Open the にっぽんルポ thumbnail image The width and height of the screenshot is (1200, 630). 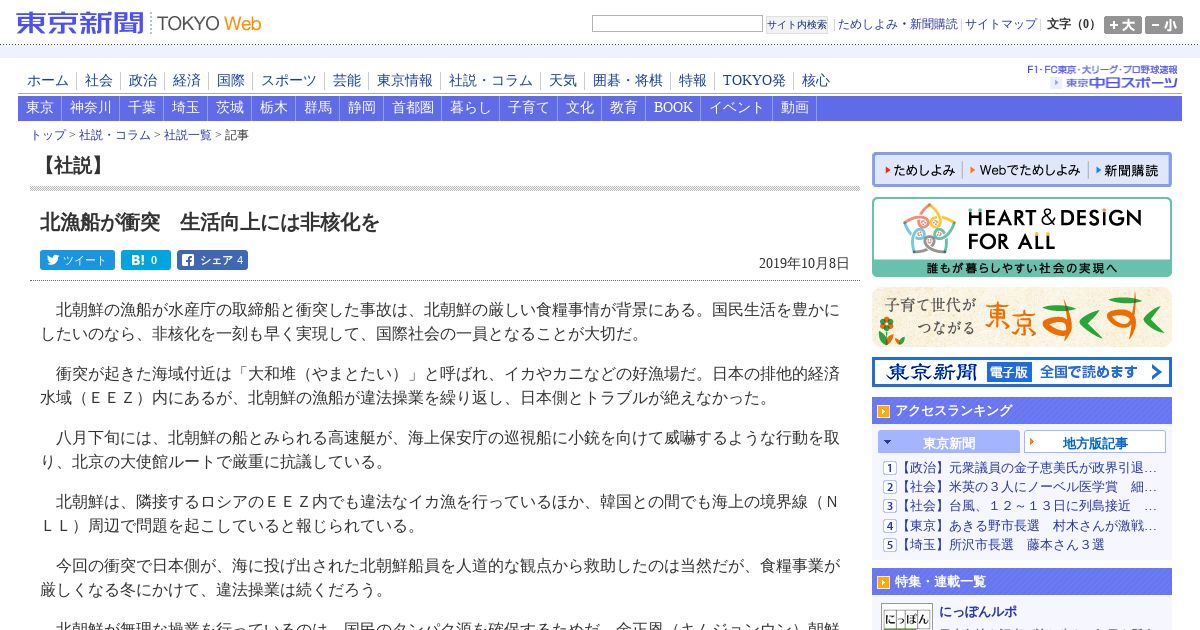pyautogui.click(x=907, y=617)
